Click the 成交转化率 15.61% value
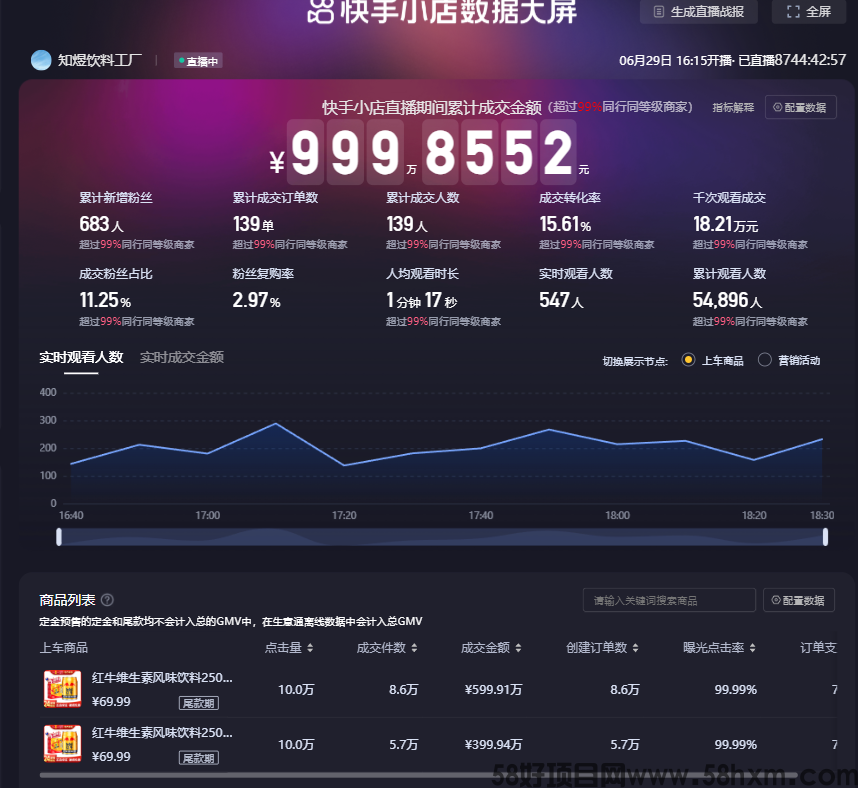The image size is (858, 788). coord(565,224)
